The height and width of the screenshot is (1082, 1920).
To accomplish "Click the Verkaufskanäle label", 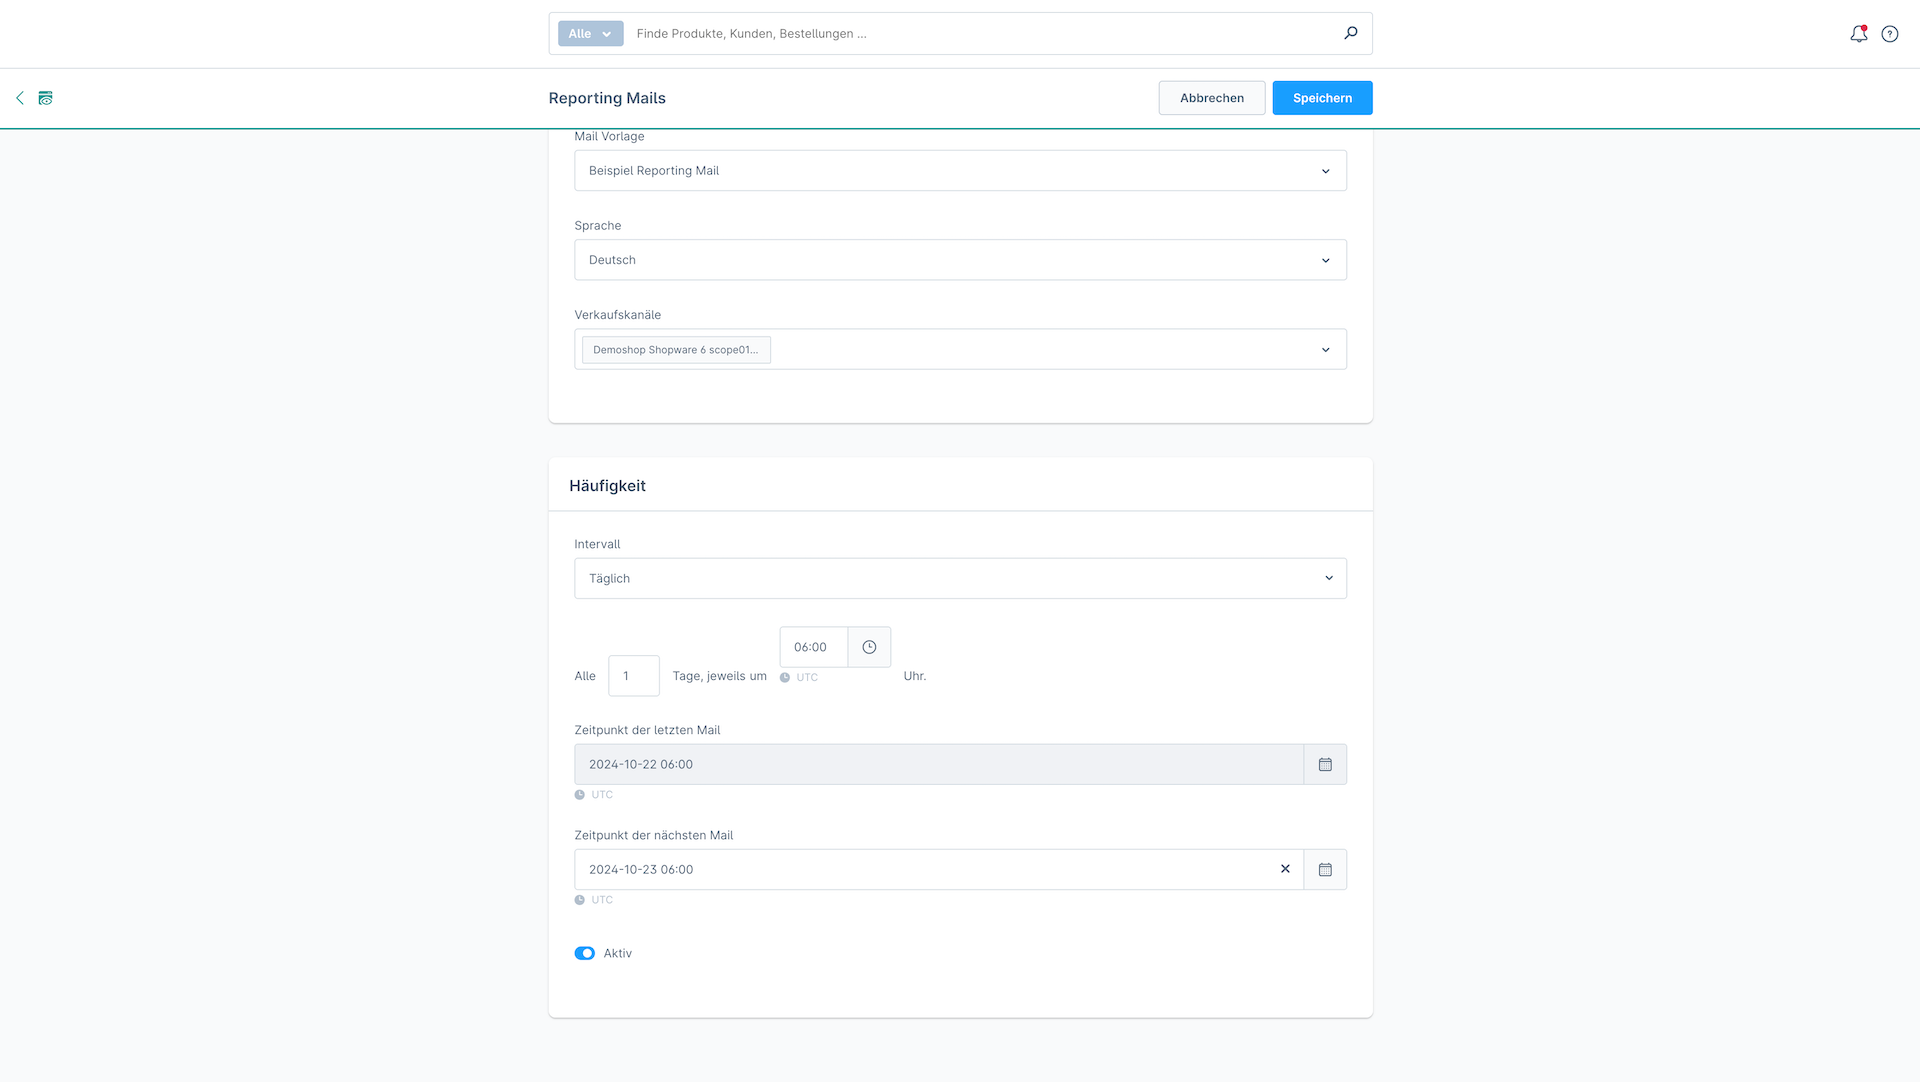I will [x=618, y=315].
